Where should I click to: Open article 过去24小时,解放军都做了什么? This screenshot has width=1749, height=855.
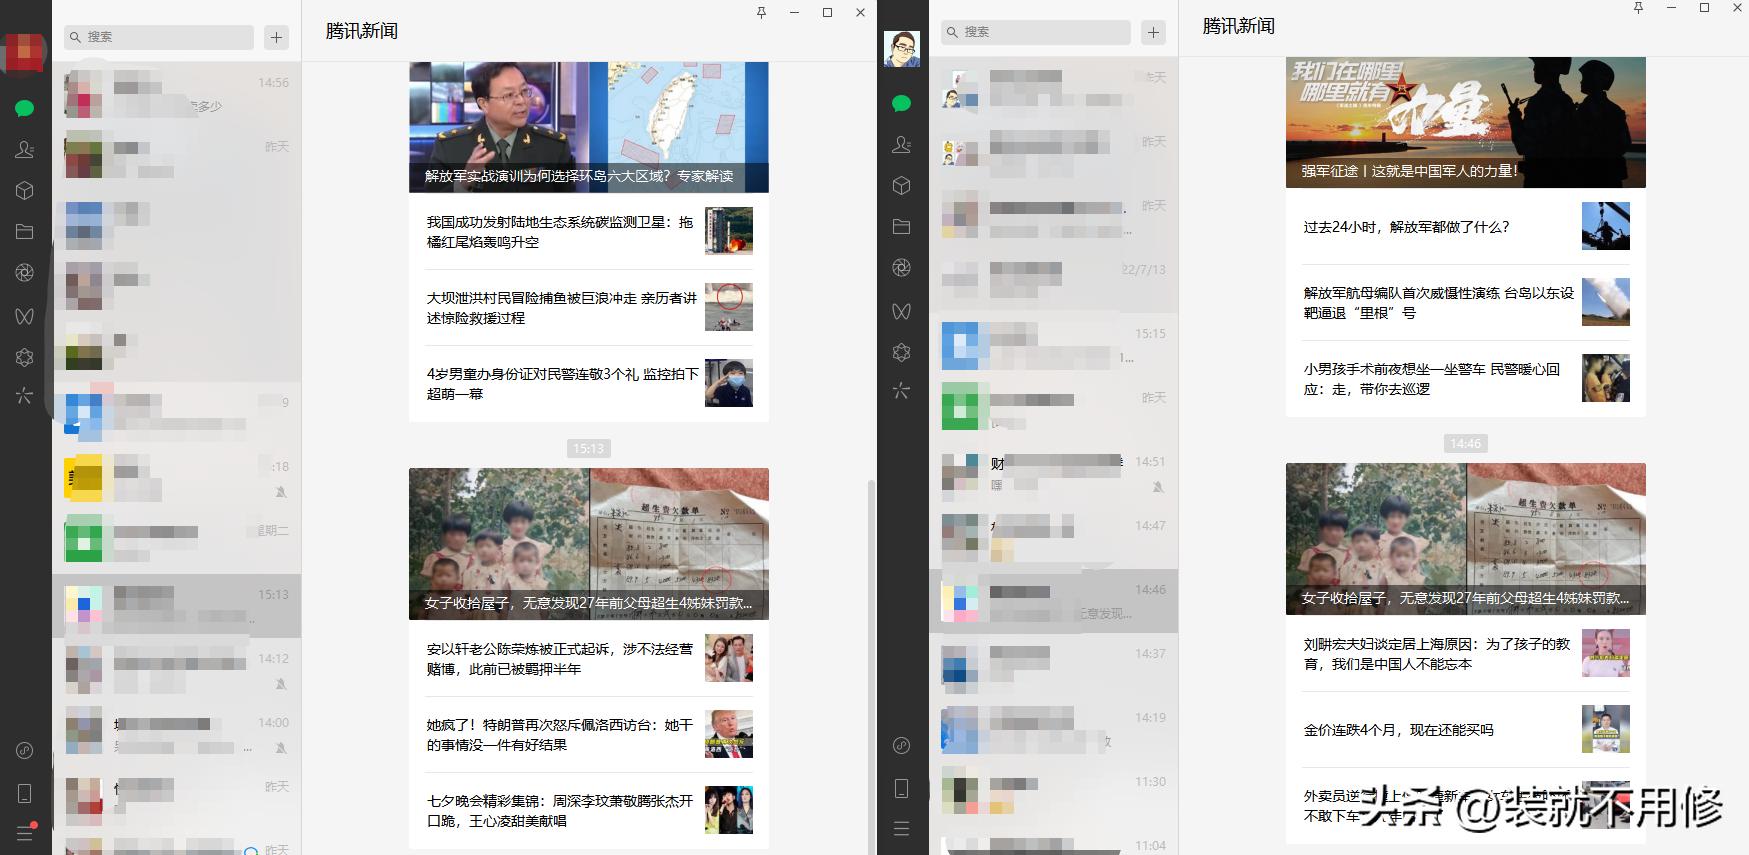click(x=1466, y=226)
